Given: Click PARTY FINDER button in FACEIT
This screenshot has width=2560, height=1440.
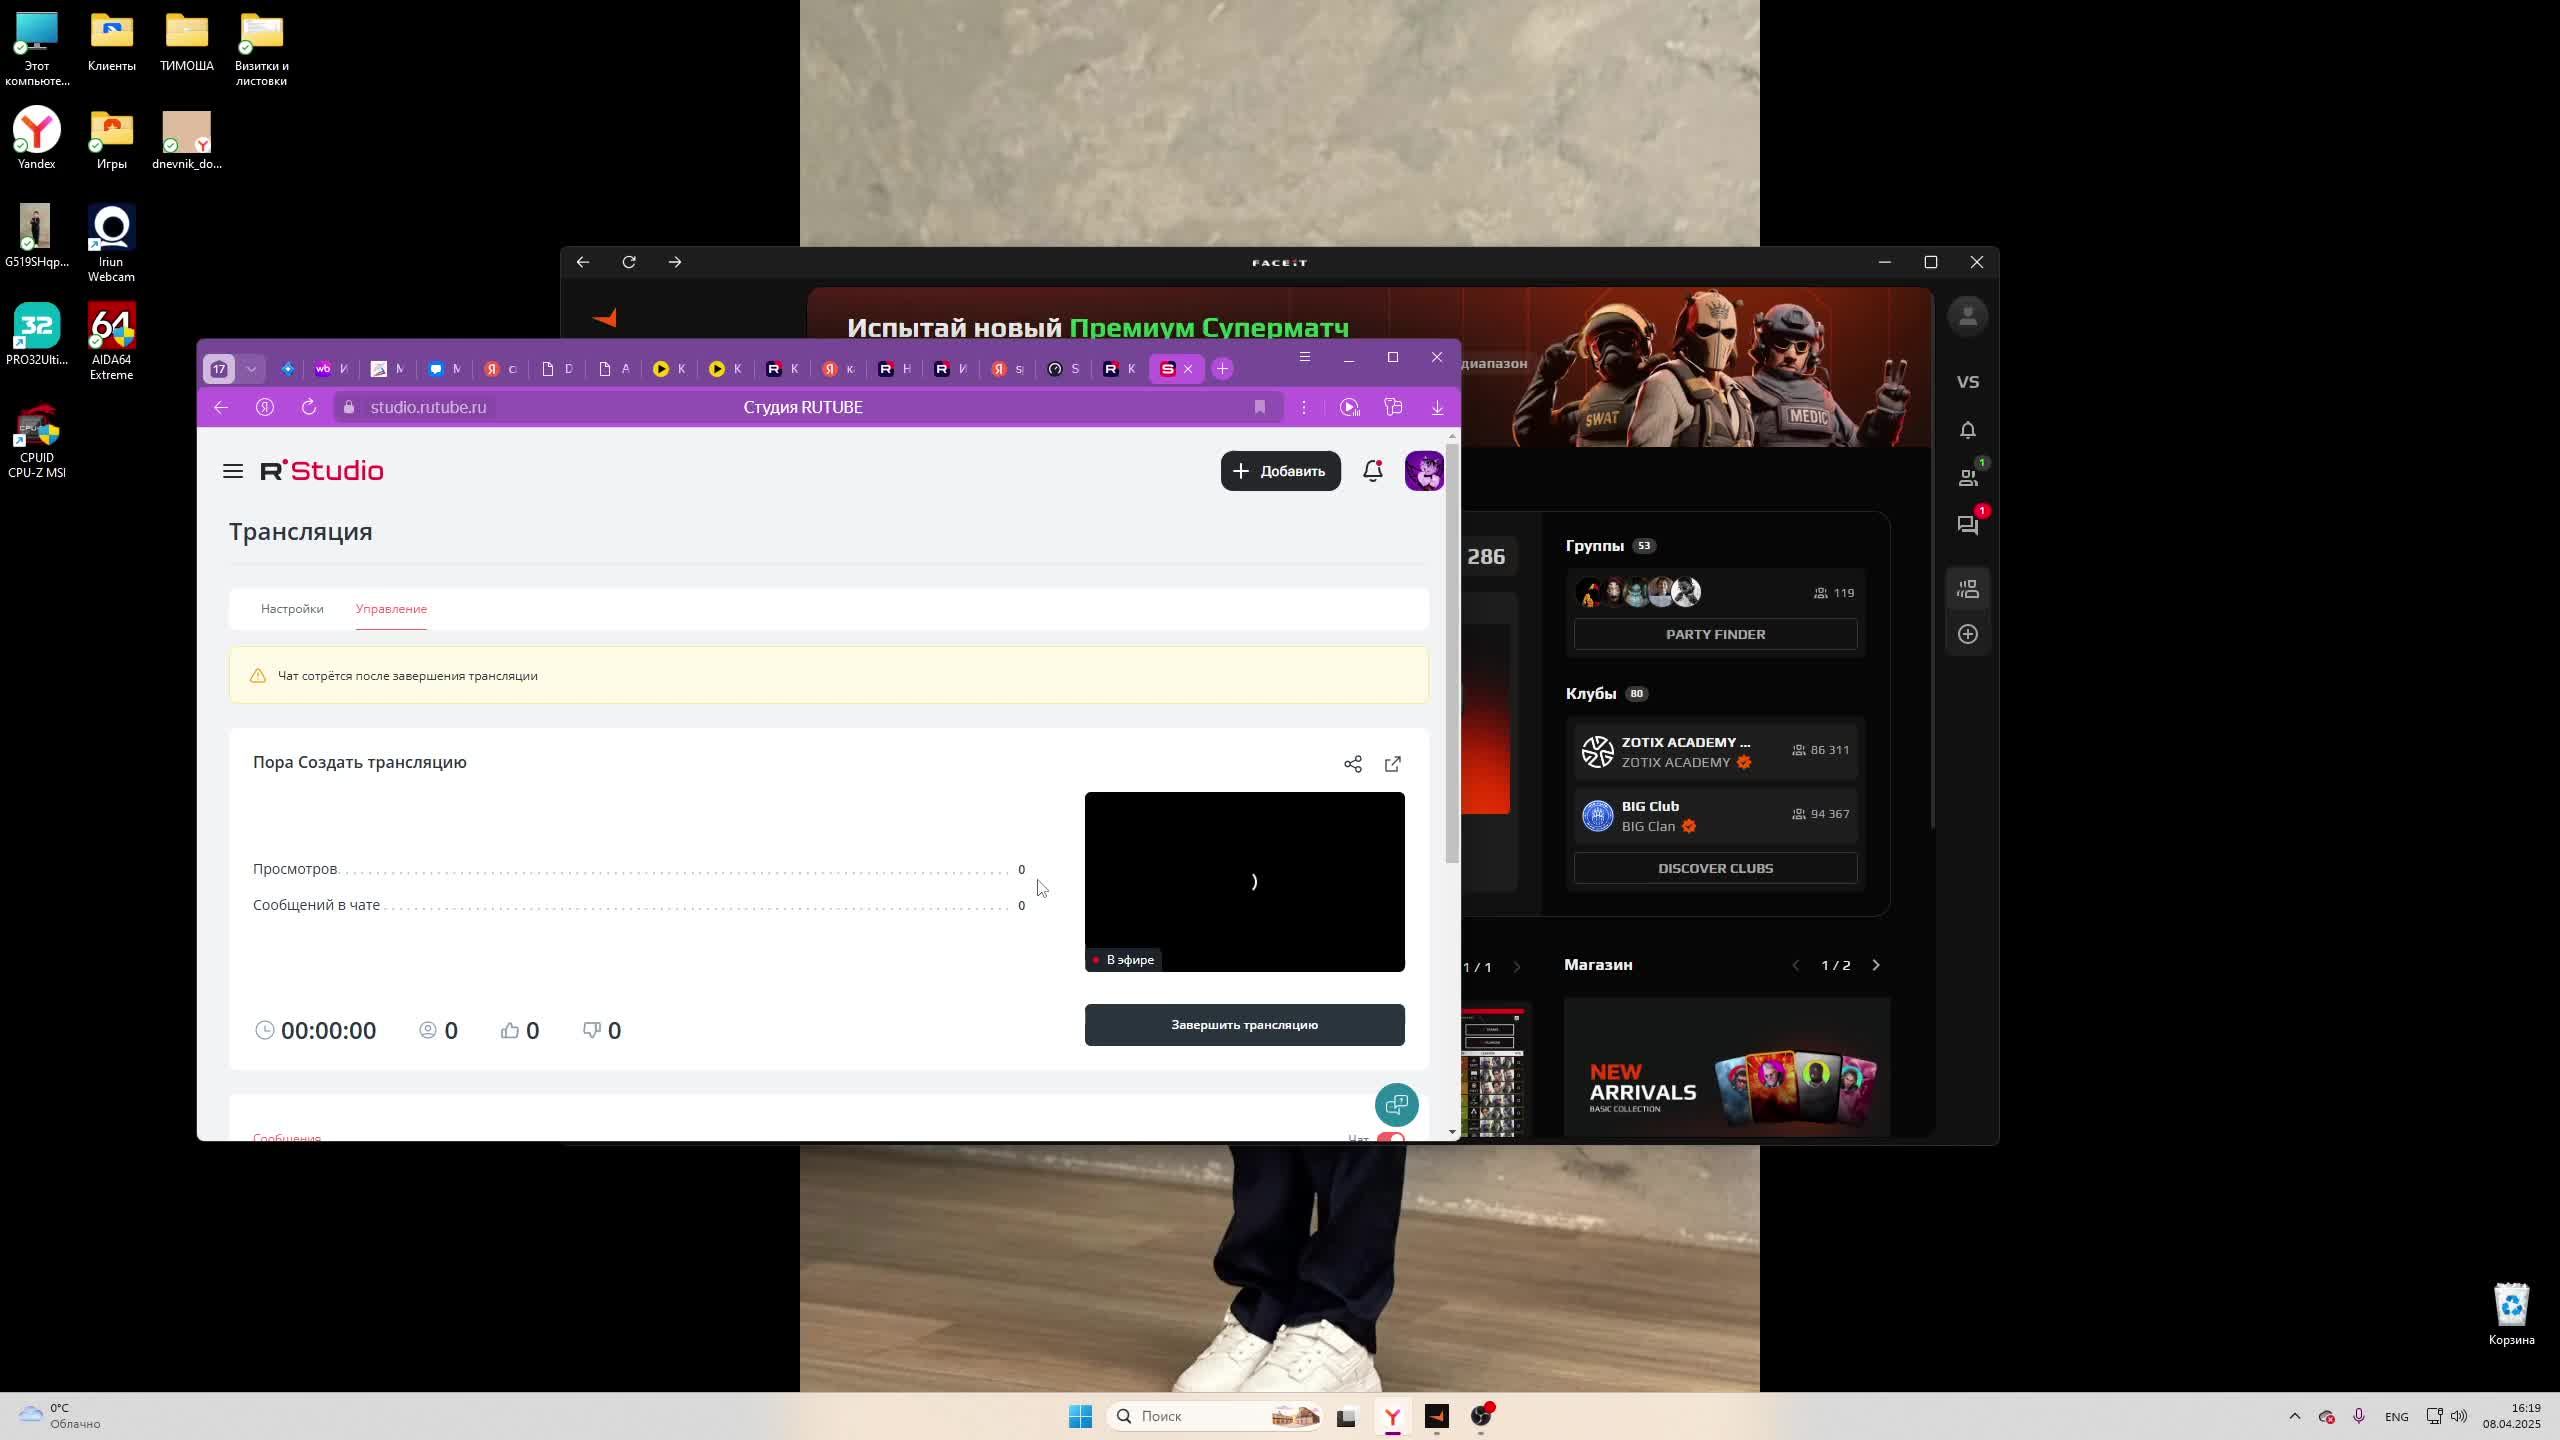Looking at the screenshot, I should [1715, 634].
